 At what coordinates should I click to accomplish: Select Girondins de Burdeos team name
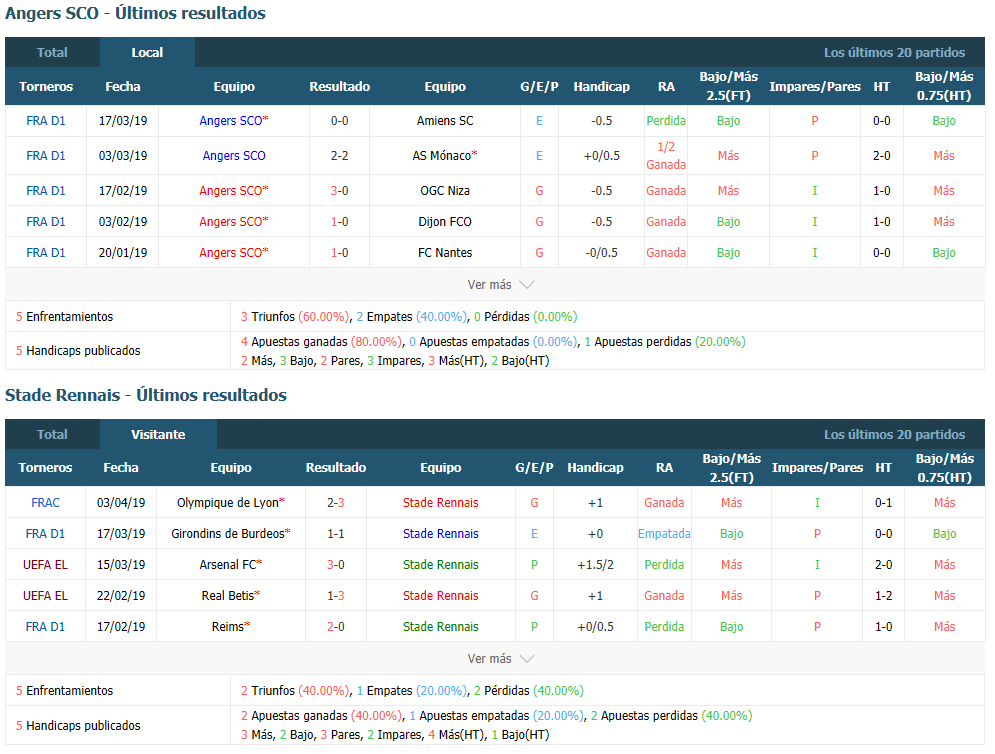[x=231, y=534]
